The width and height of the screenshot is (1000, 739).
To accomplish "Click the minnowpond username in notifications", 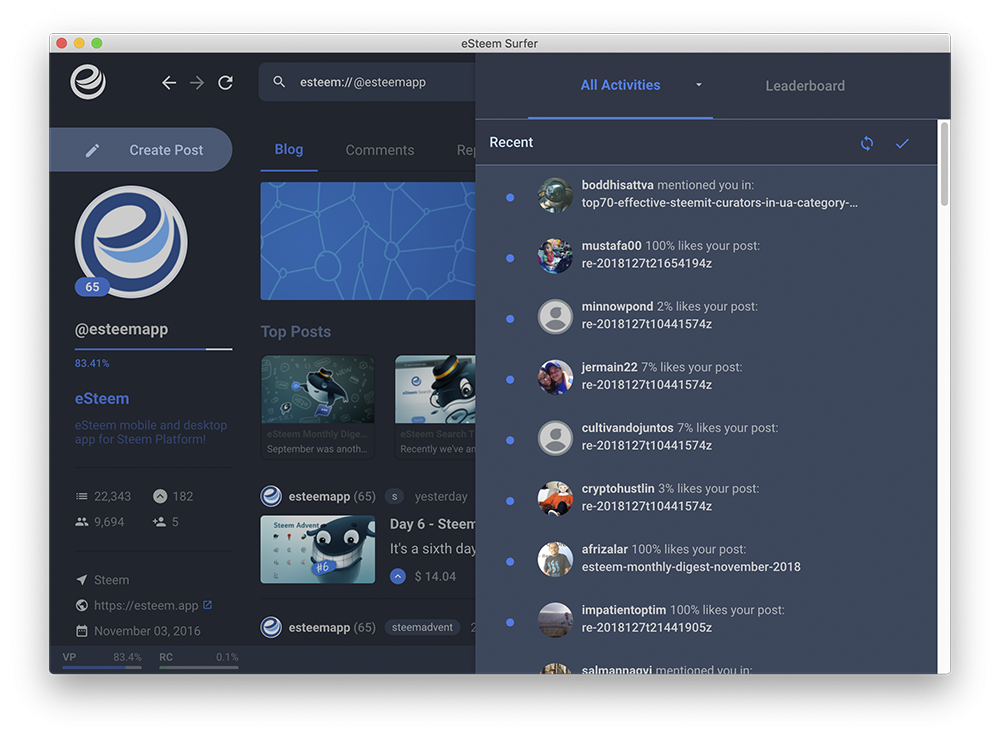I will click(x=617, y=307).
